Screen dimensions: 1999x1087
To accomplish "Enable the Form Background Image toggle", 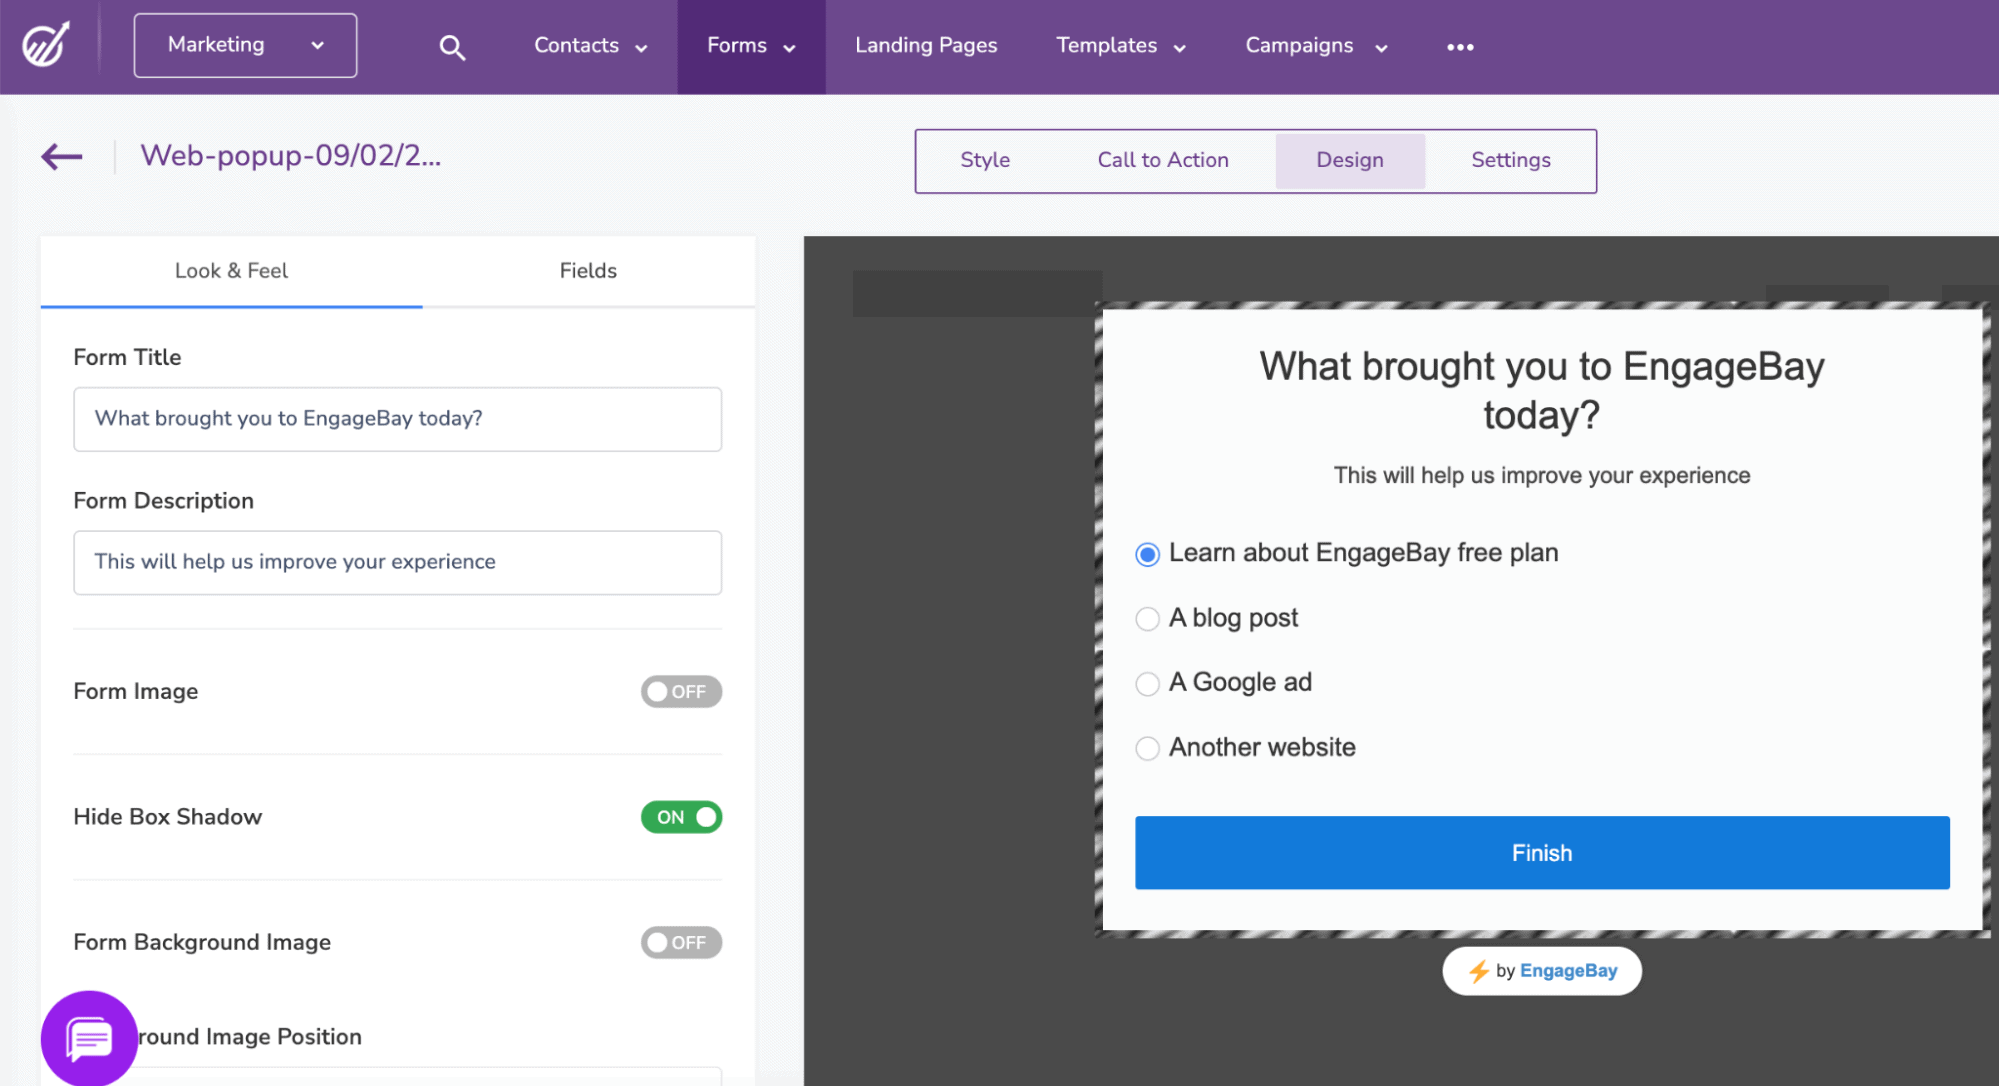I will click(x=681, y=943).
